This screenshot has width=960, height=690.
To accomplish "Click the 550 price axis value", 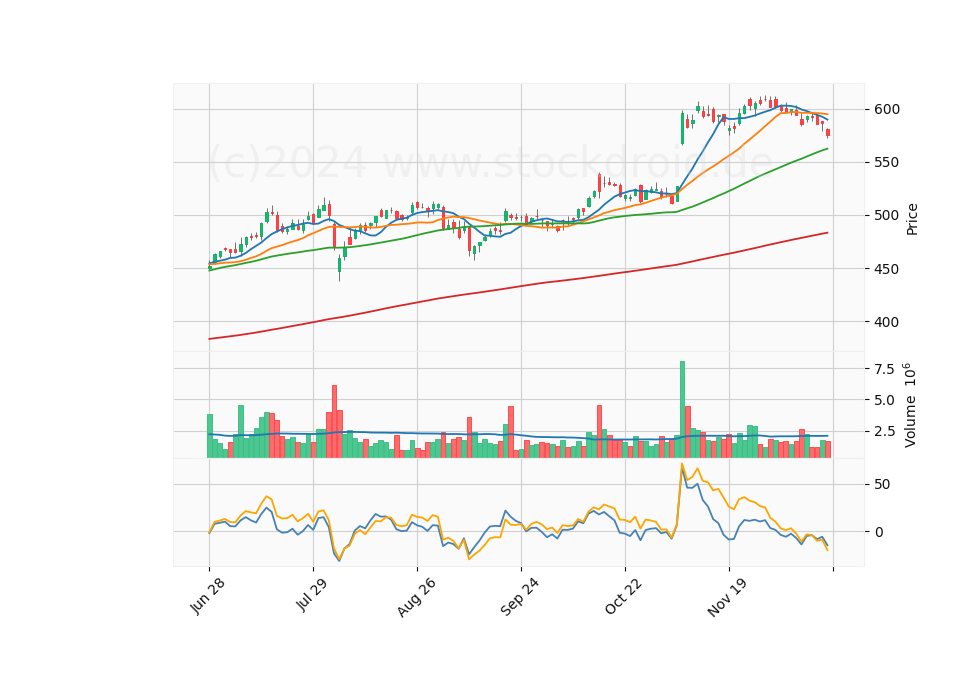I will click(887, 162).
